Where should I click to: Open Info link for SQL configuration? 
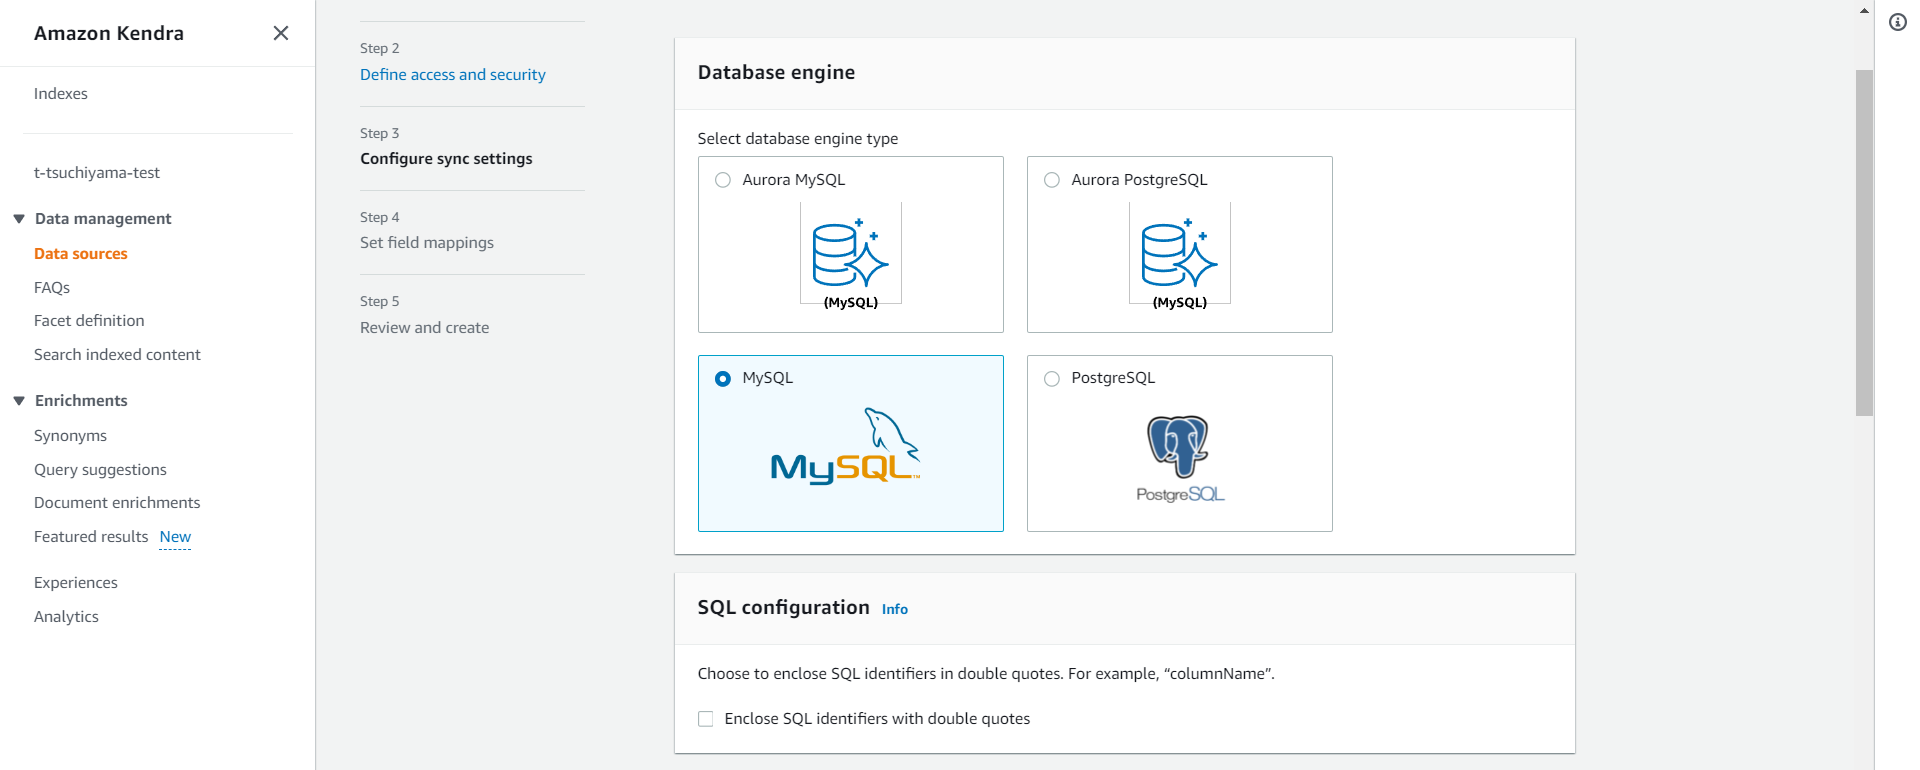(895, 609)
